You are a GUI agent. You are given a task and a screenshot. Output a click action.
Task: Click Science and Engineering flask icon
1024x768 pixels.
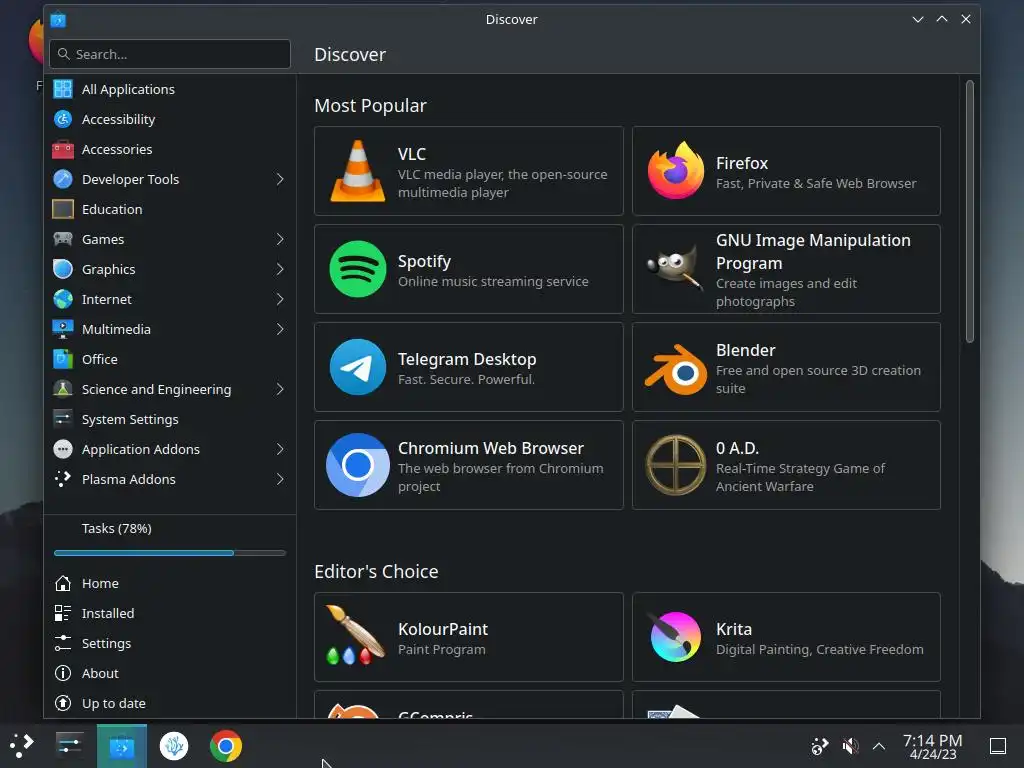(63, 389)
